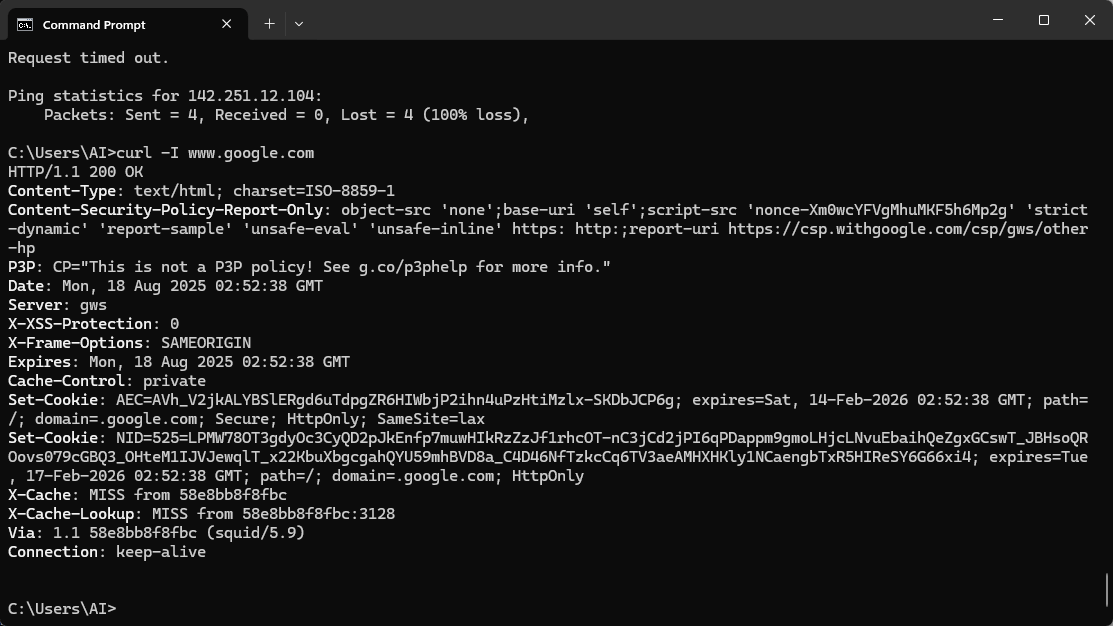Click the Server: gws header line
This screenshot has width=1113, height=626.
pos(57,305)
